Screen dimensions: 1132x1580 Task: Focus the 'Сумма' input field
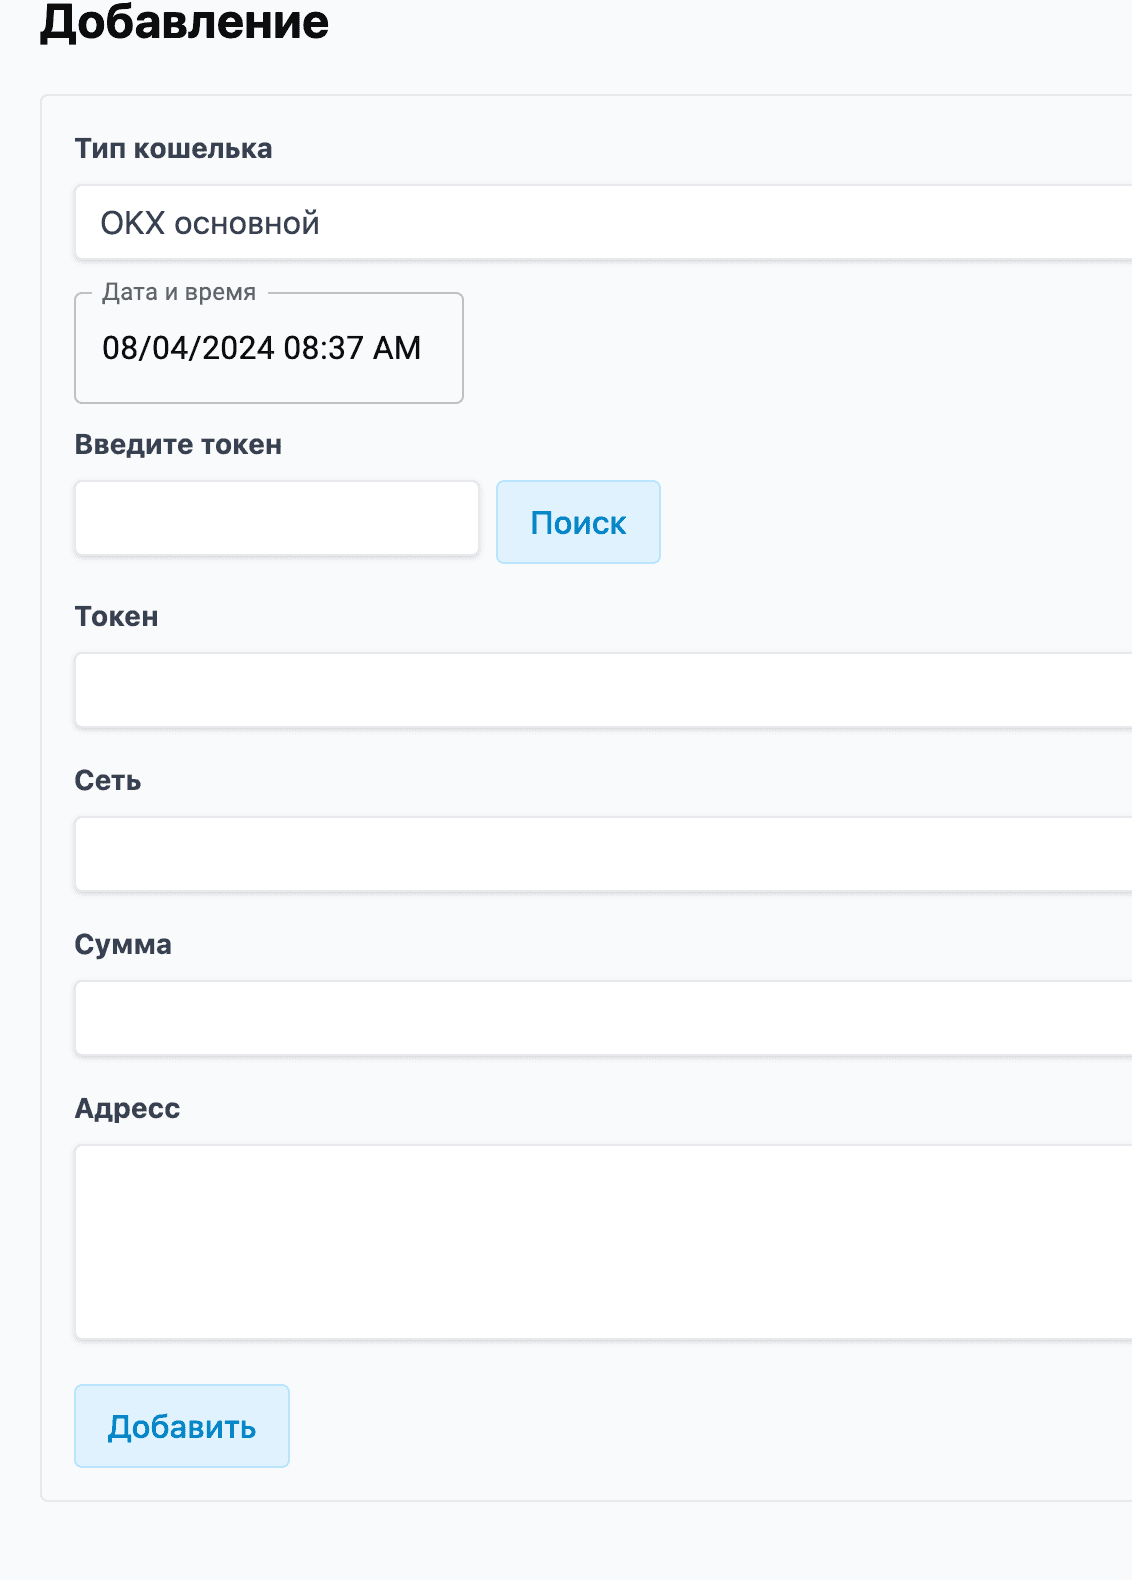tap(603, 1018)
